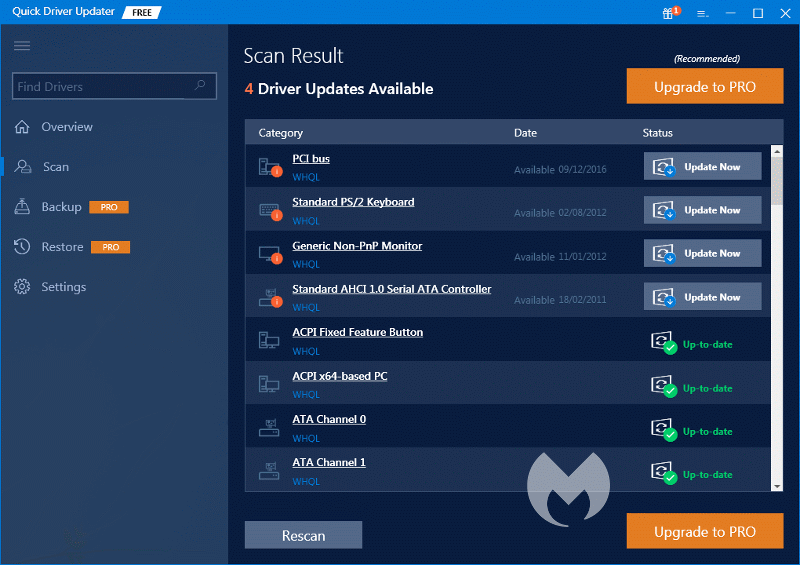Click the FREE badge in title bar
The height and width of the screenshot is (565, 800).
tap(142, 12)
